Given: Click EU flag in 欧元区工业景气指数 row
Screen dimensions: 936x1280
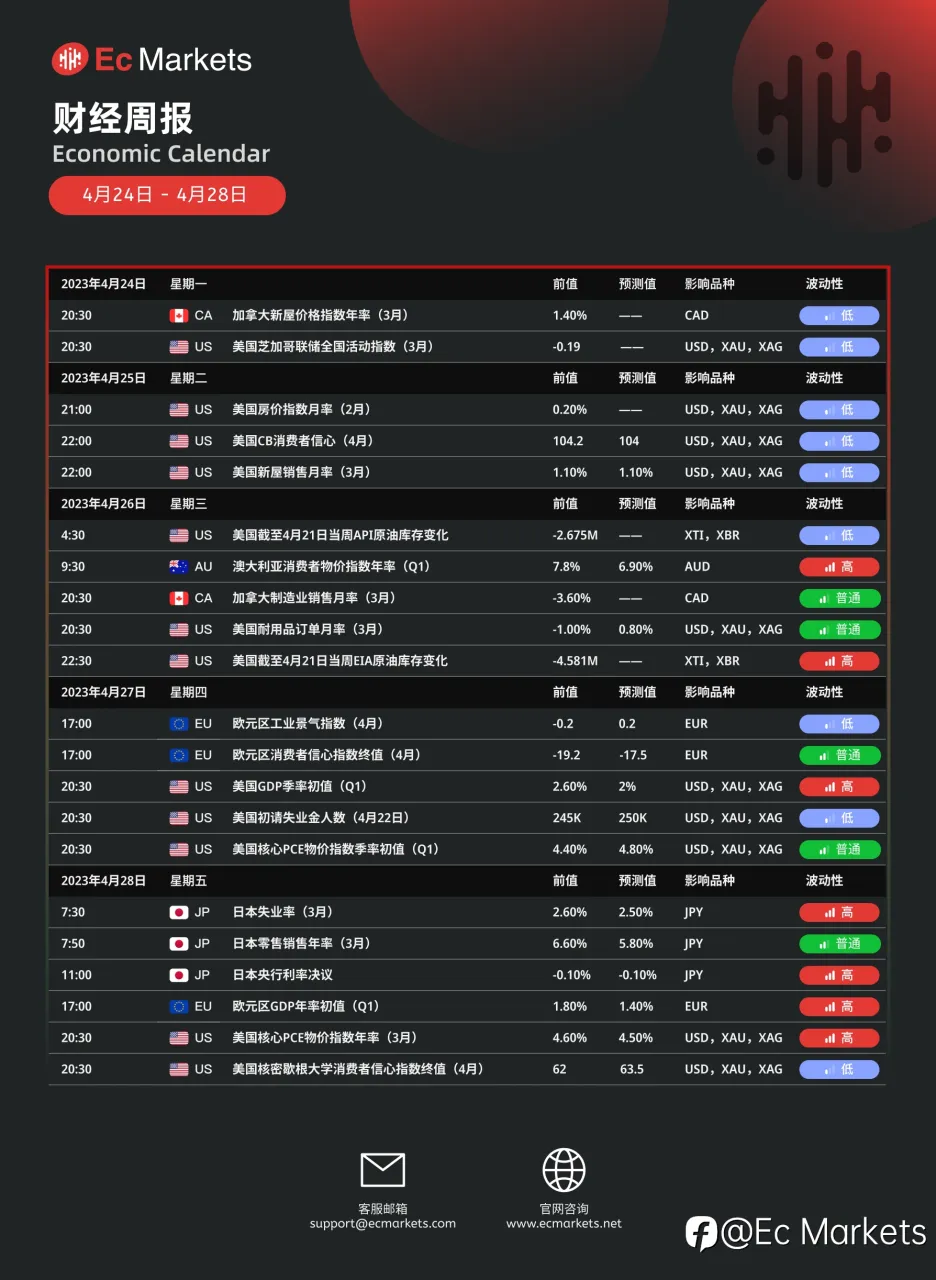Looking at the screenshot, I should (179, 724).
